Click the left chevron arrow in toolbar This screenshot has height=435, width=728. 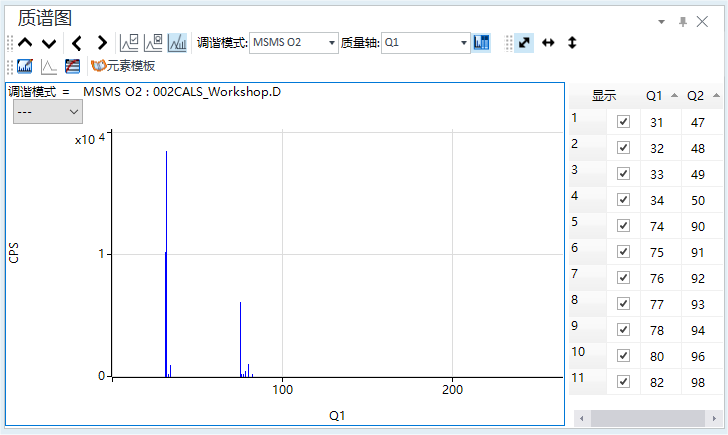point(77,43)
